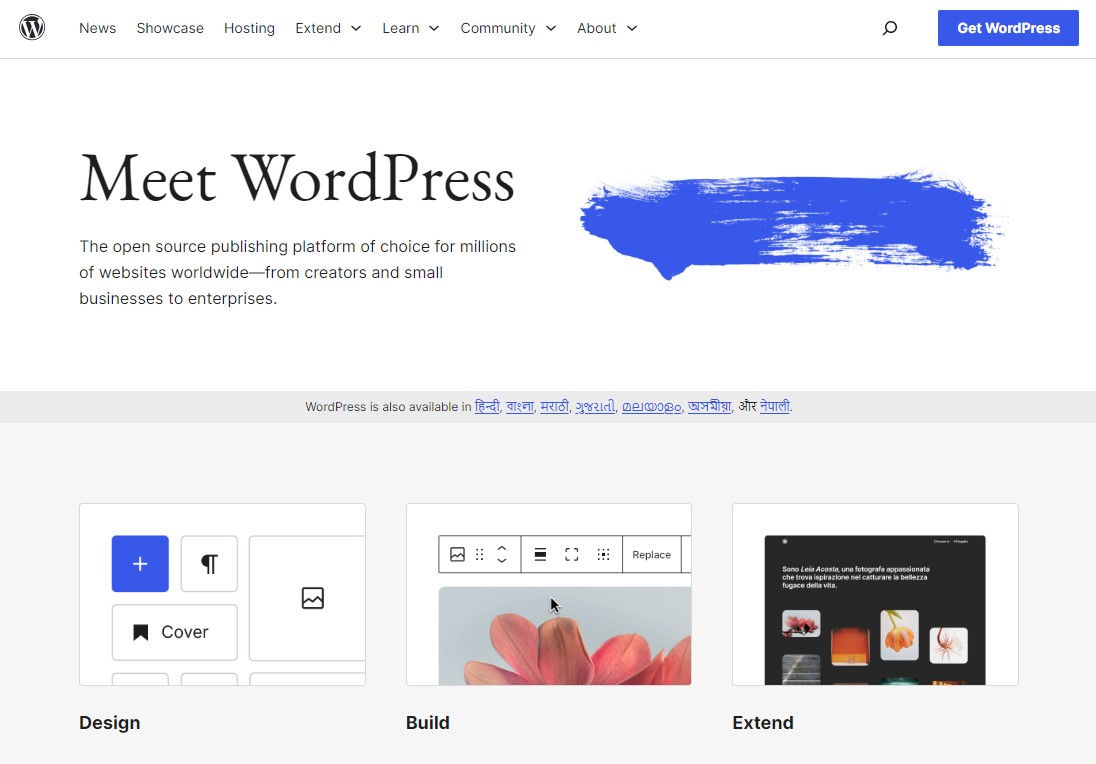Image resolution: width=1096 pixels, height=764 pixels.
Task: Open the नेपाली language link
Action: tap(774, 406)
